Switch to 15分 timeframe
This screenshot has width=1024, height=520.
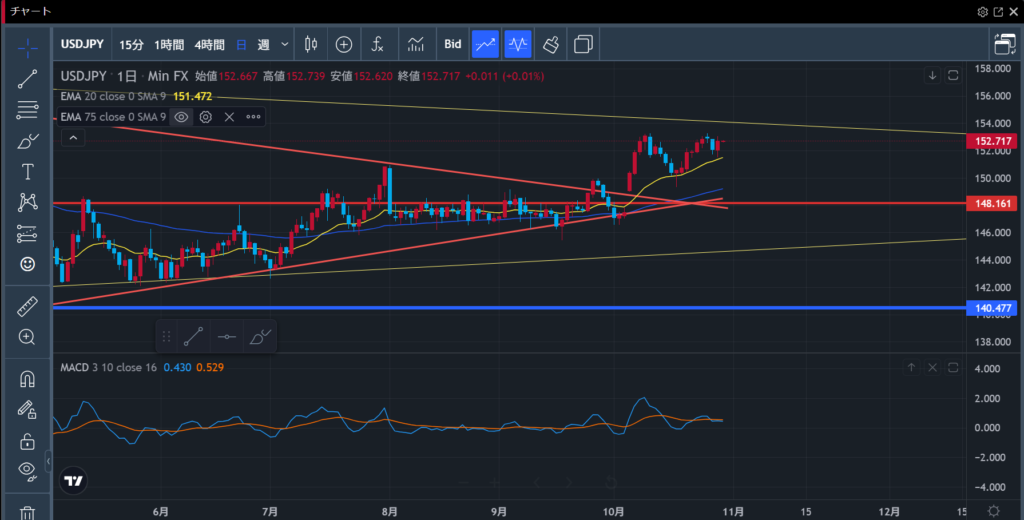point(131,44)
